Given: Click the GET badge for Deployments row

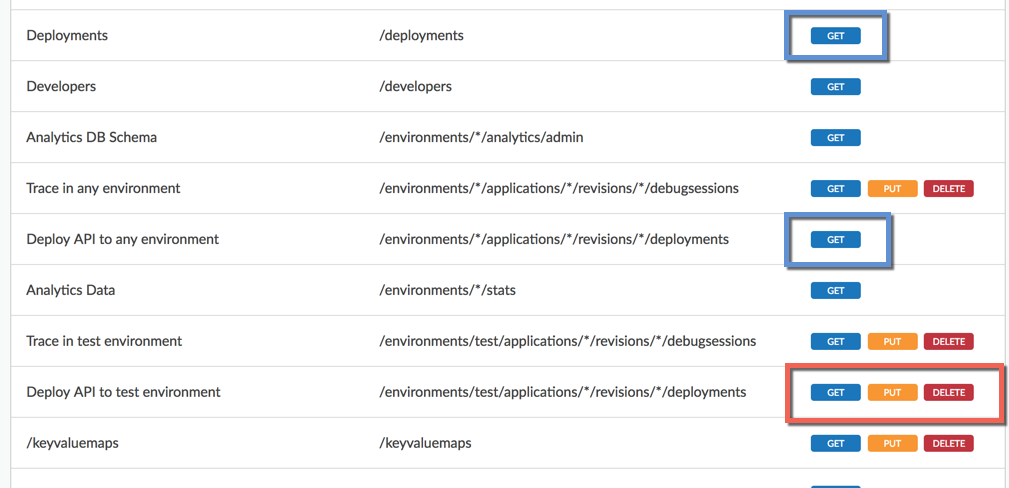Looking at the screenshot, I should pos(835,36).
